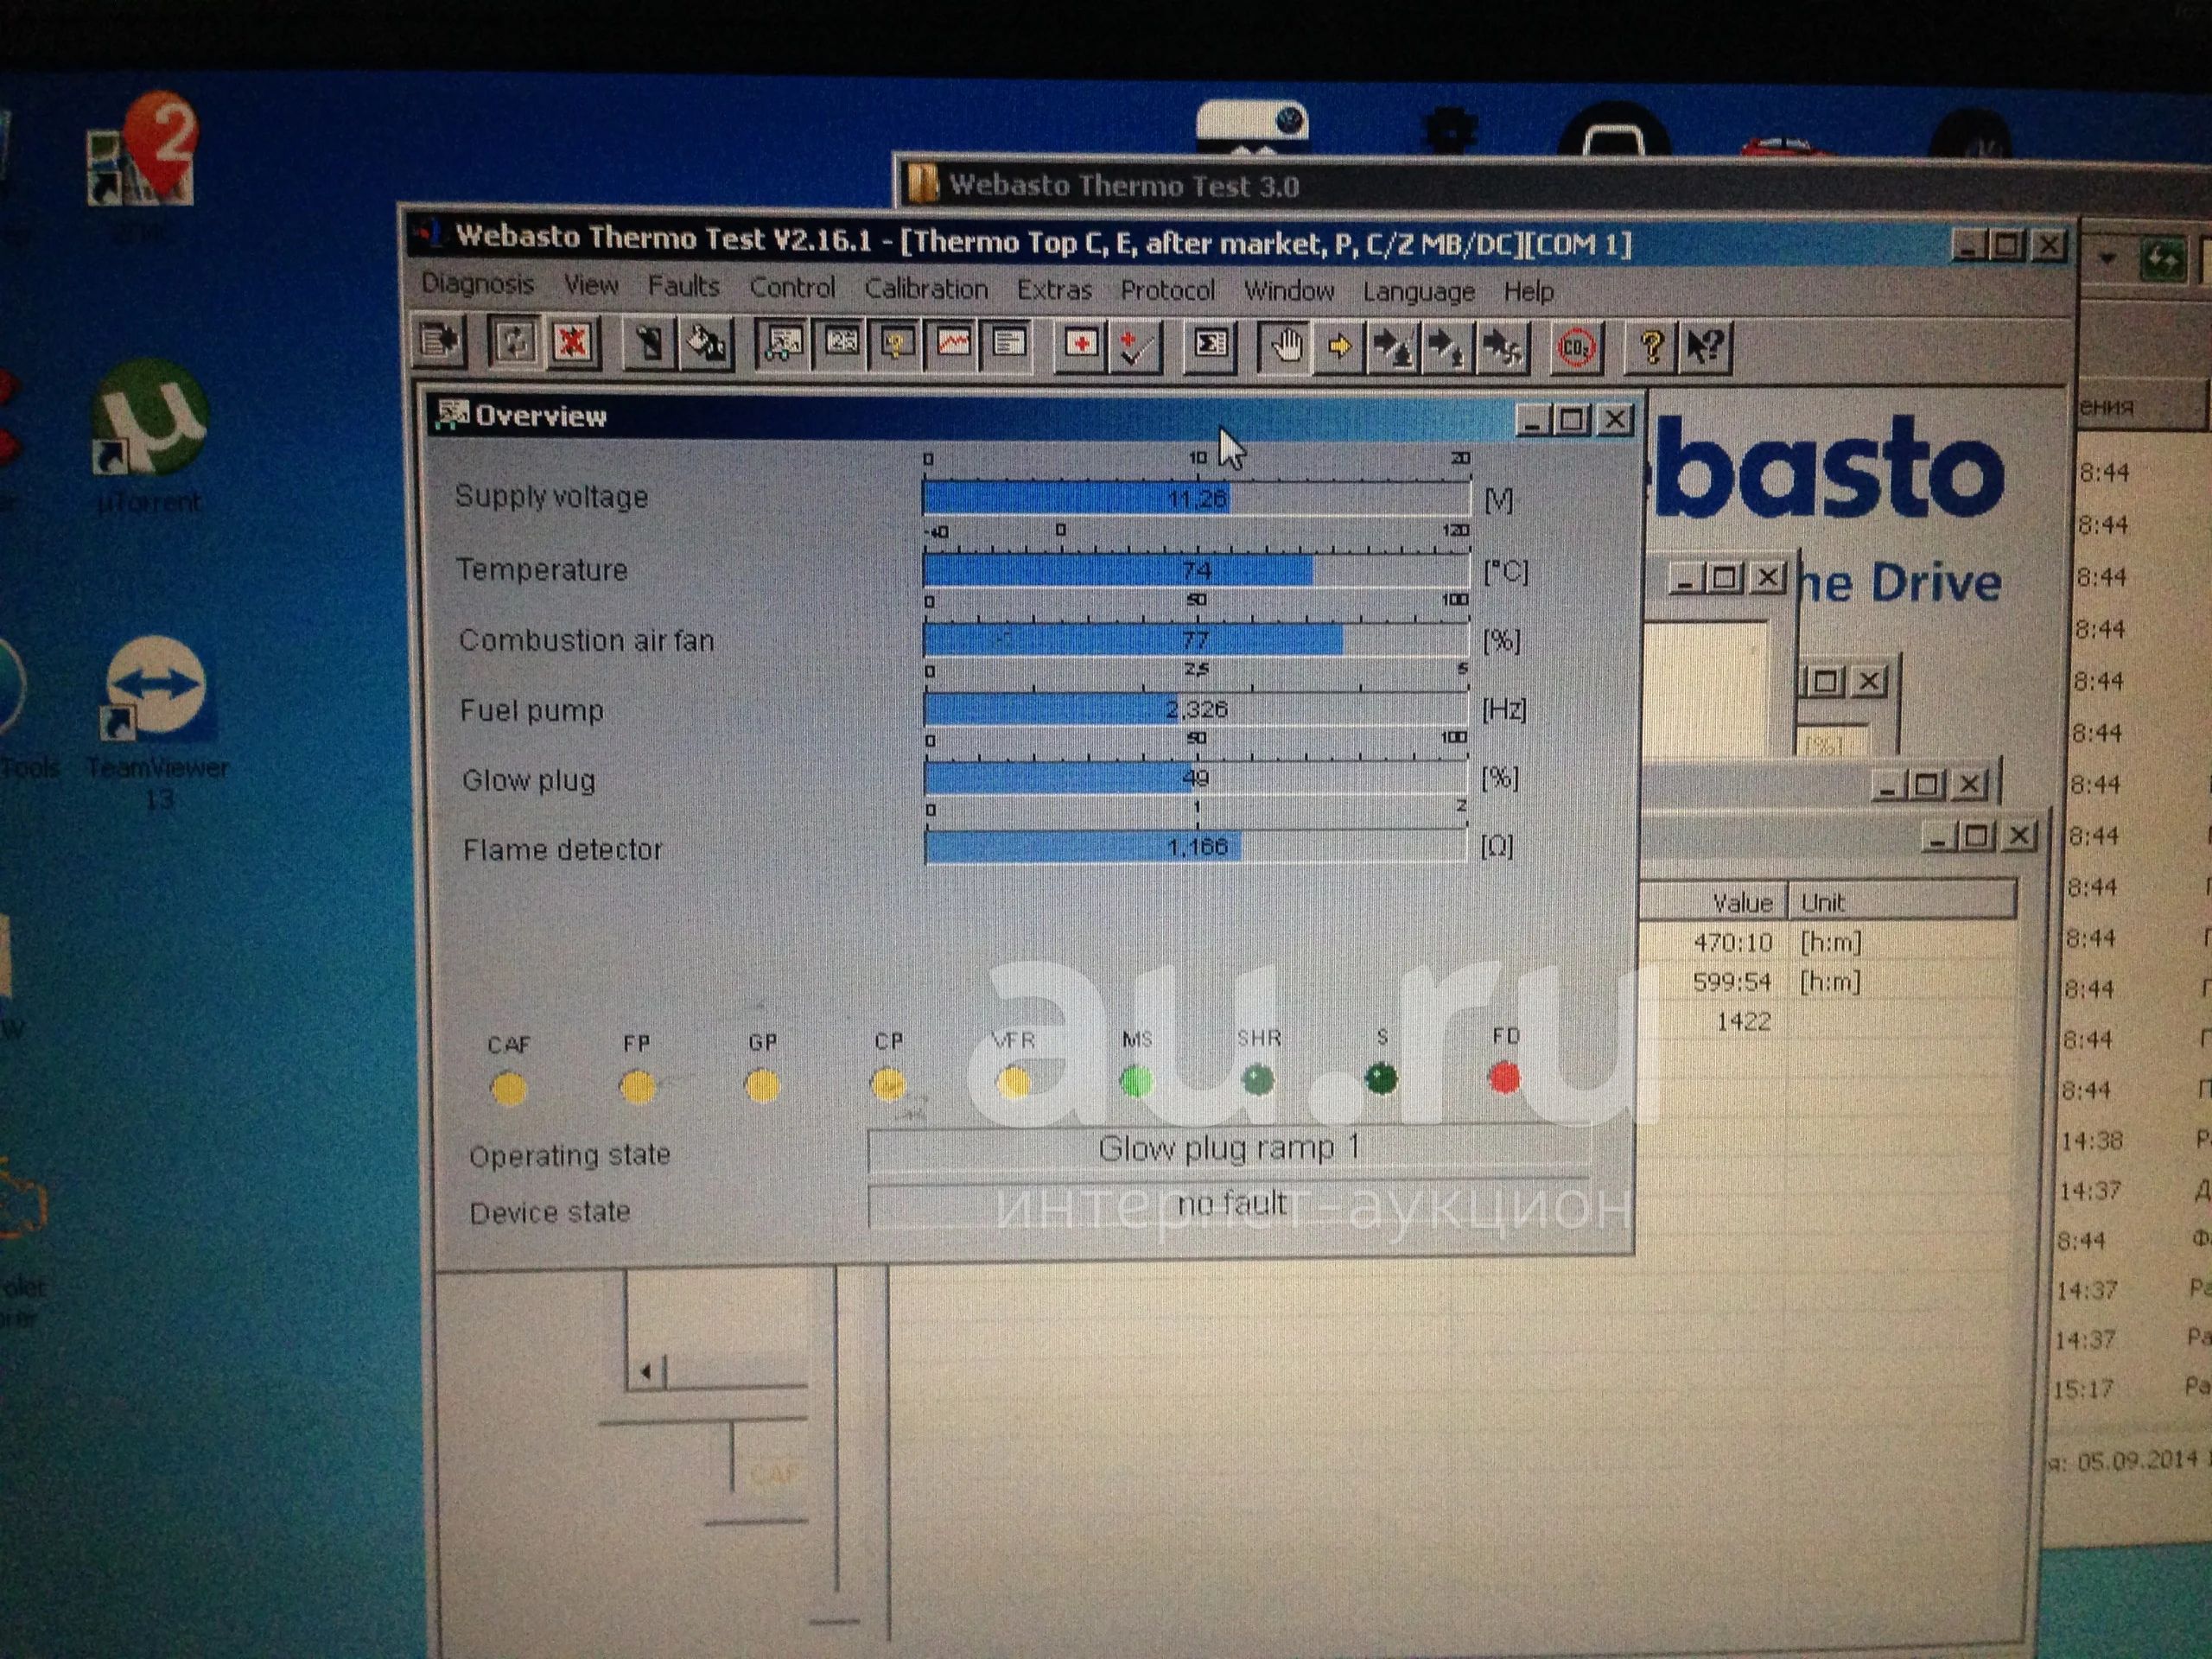Select the 15:17 entry in right-side list

click(x=2083, y=1390)
